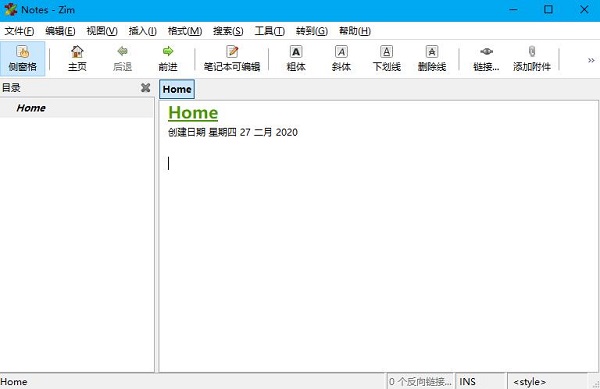This screenshot has width=600, height=389.
Task: Open the View (视图) menu
Action: 102,31
